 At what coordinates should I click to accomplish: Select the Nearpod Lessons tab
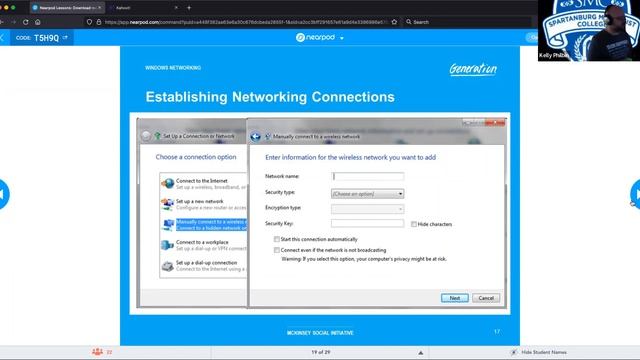pyautogui.click(x=67, y=7)
